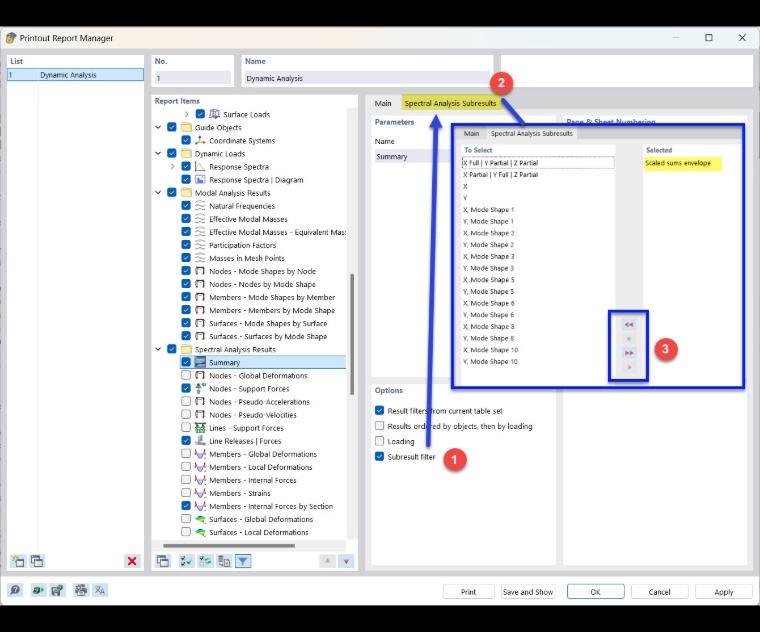Check Lines - Support Forces checkbox

pos(186,427)
